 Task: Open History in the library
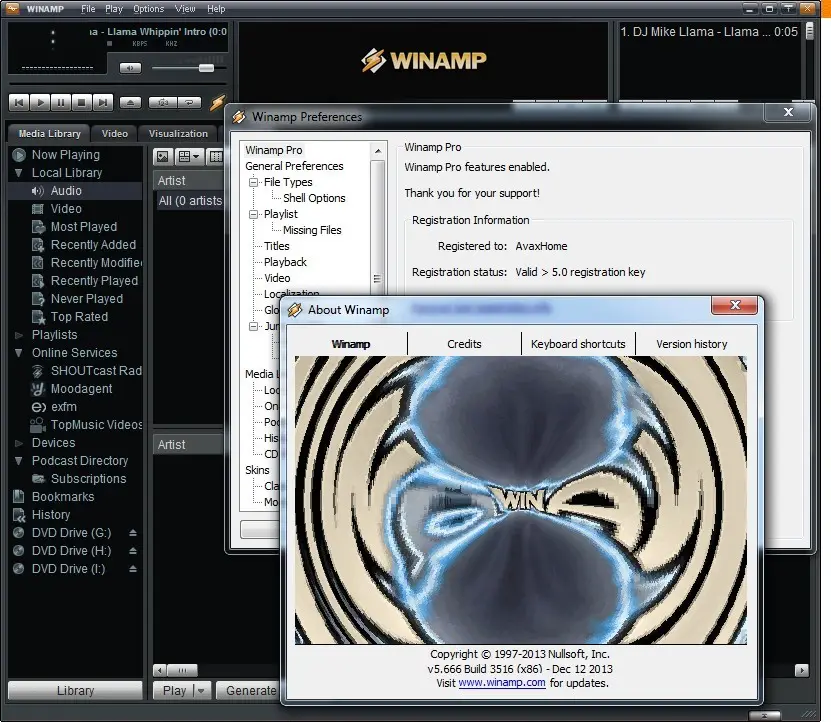(x=50, y=515)
